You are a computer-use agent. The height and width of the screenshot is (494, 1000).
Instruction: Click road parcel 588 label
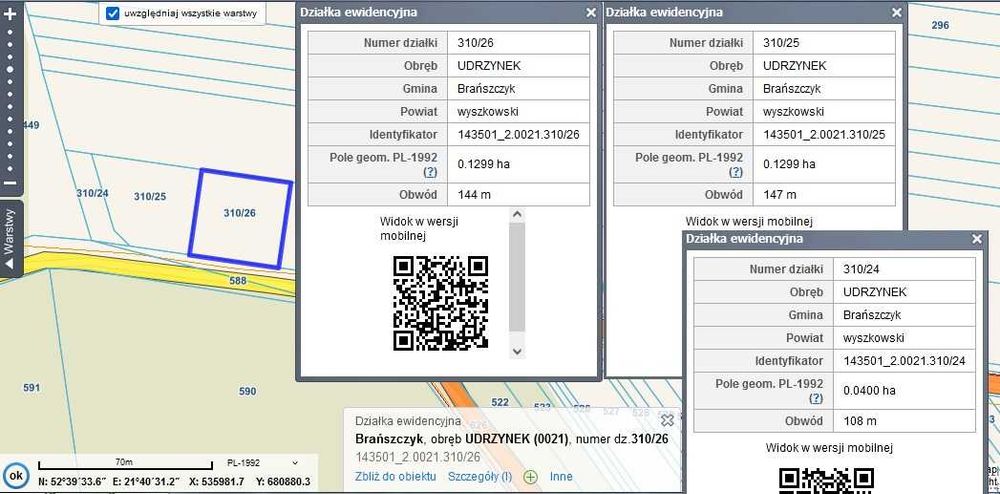pos(238,280)
